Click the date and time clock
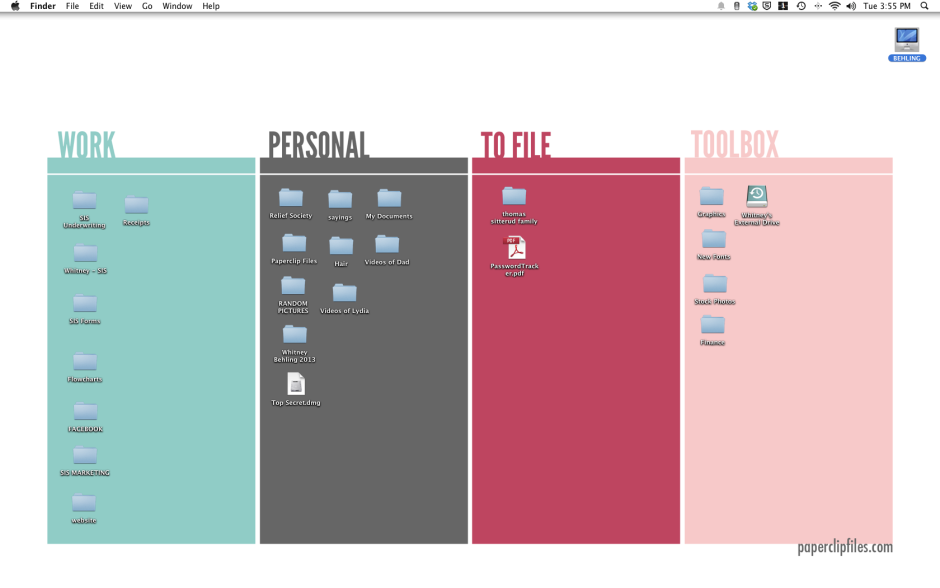This screenshot has width=940, height=588. (885, 6)
